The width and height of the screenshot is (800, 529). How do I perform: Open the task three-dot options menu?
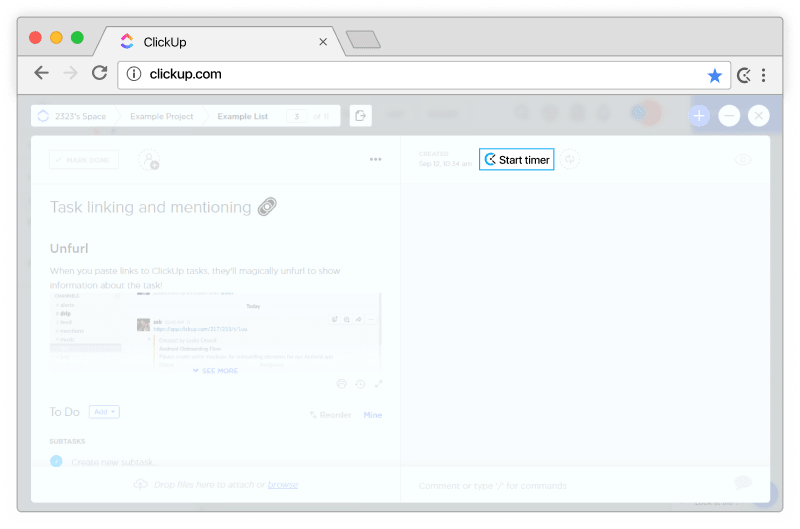click(376, 159)
